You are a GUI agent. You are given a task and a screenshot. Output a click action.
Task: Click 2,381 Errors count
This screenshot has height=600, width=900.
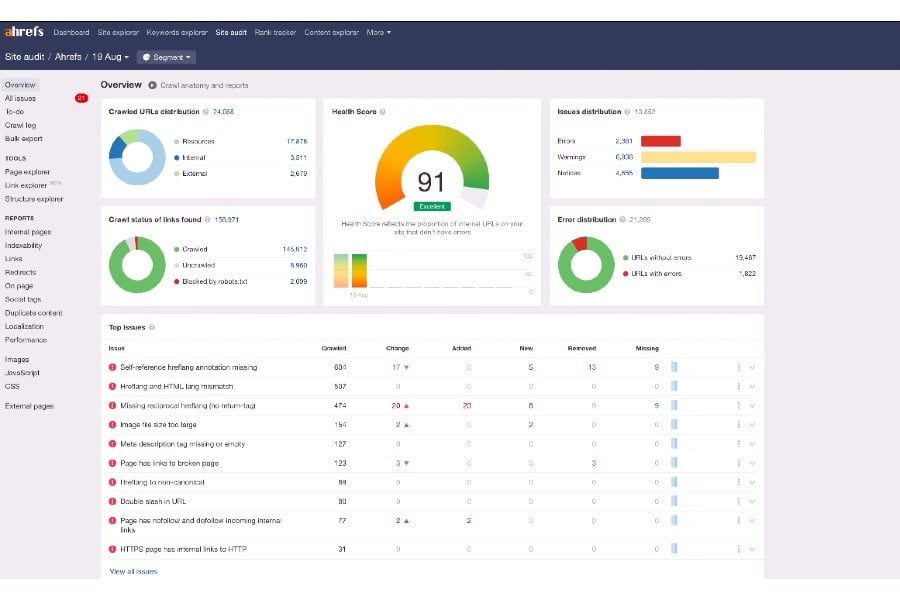point(624,141)
